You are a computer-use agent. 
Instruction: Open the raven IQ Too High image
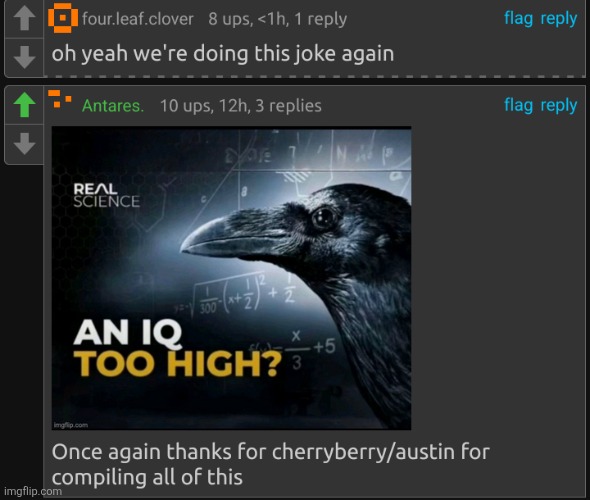pyautogui.click(x=231, y=278)
